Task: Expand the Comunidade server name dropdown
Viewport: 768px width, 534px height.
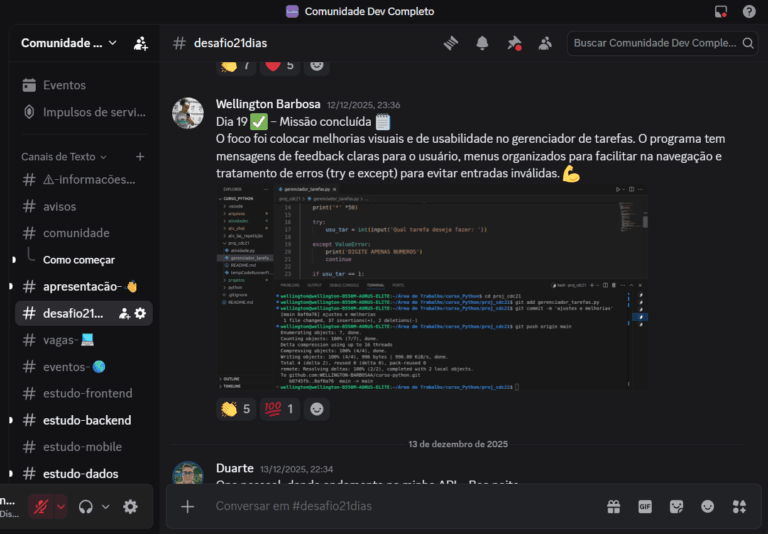Action: 69,43
